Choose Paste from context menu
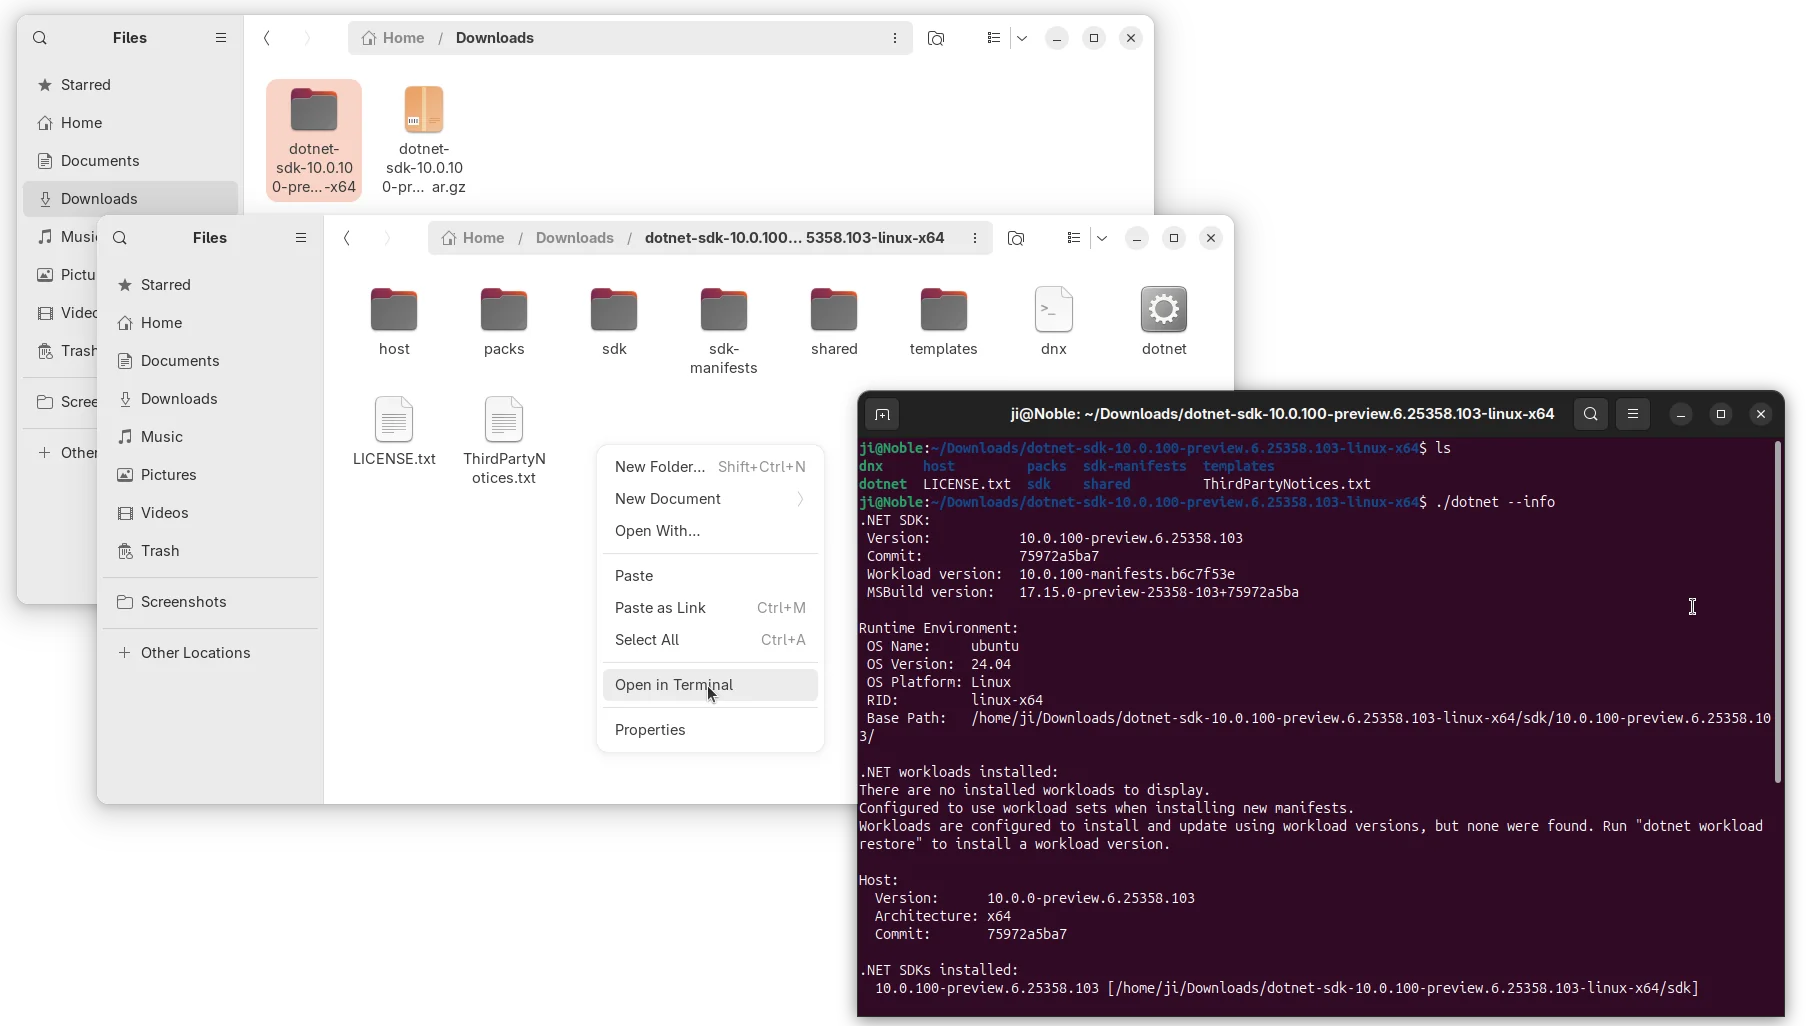The height and width of the screenshot is (1026, 1817). (x=710, y=576)
